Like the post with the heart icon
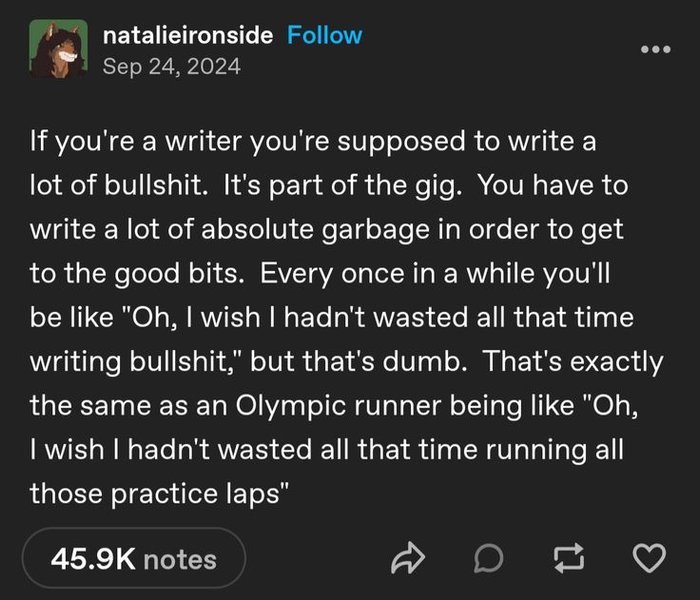 pos(650,557)
